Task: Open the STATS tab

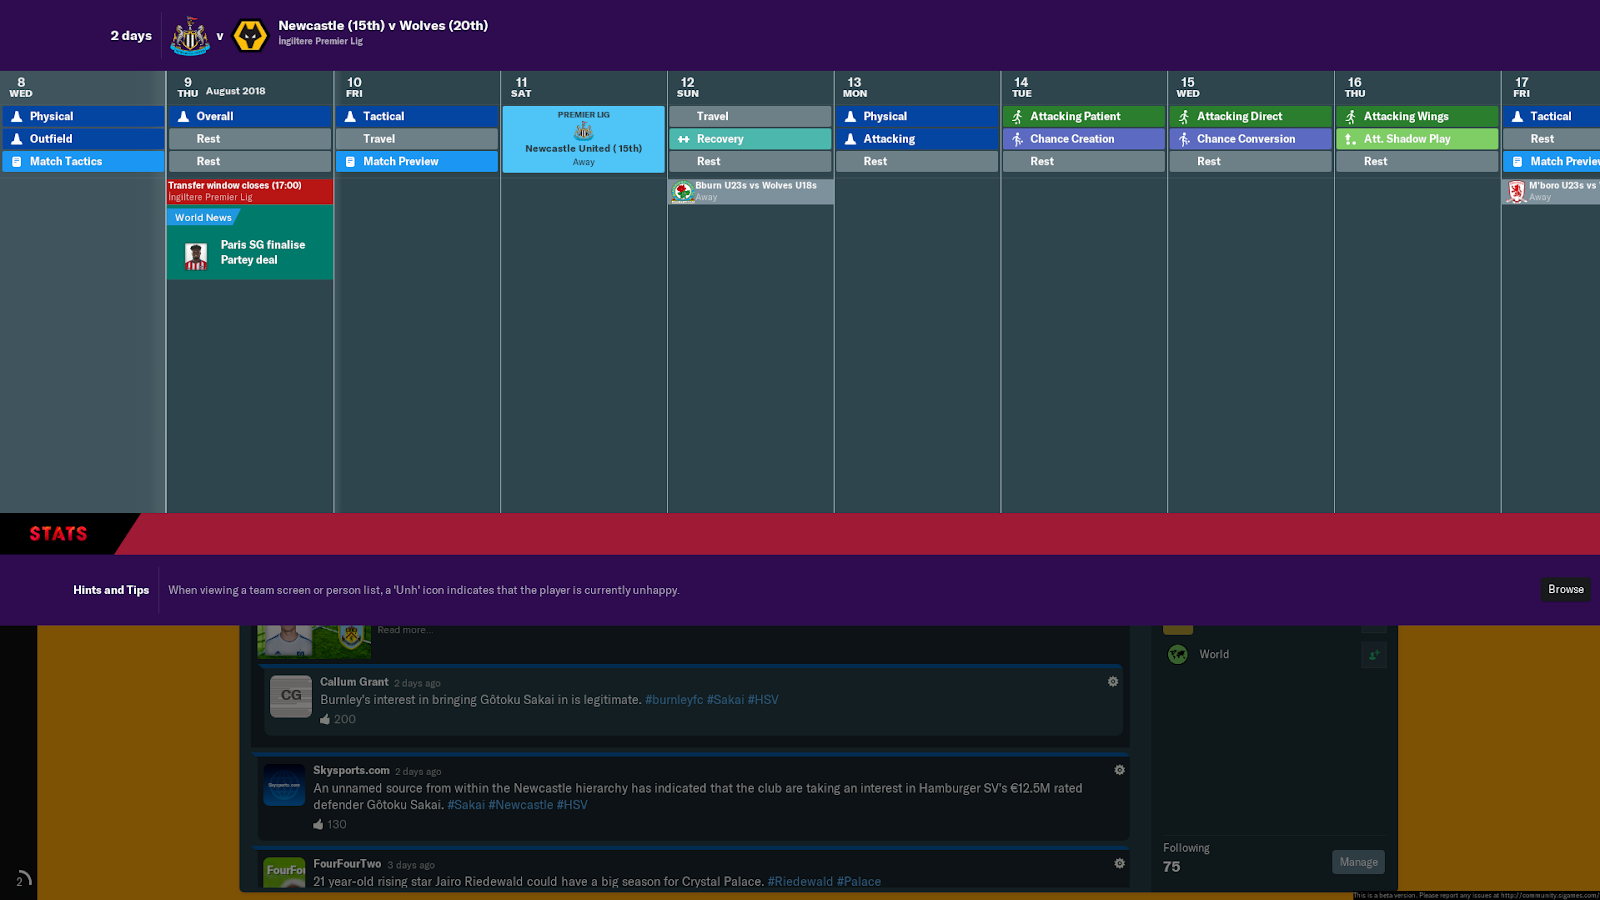Action: tap(58, 534)
